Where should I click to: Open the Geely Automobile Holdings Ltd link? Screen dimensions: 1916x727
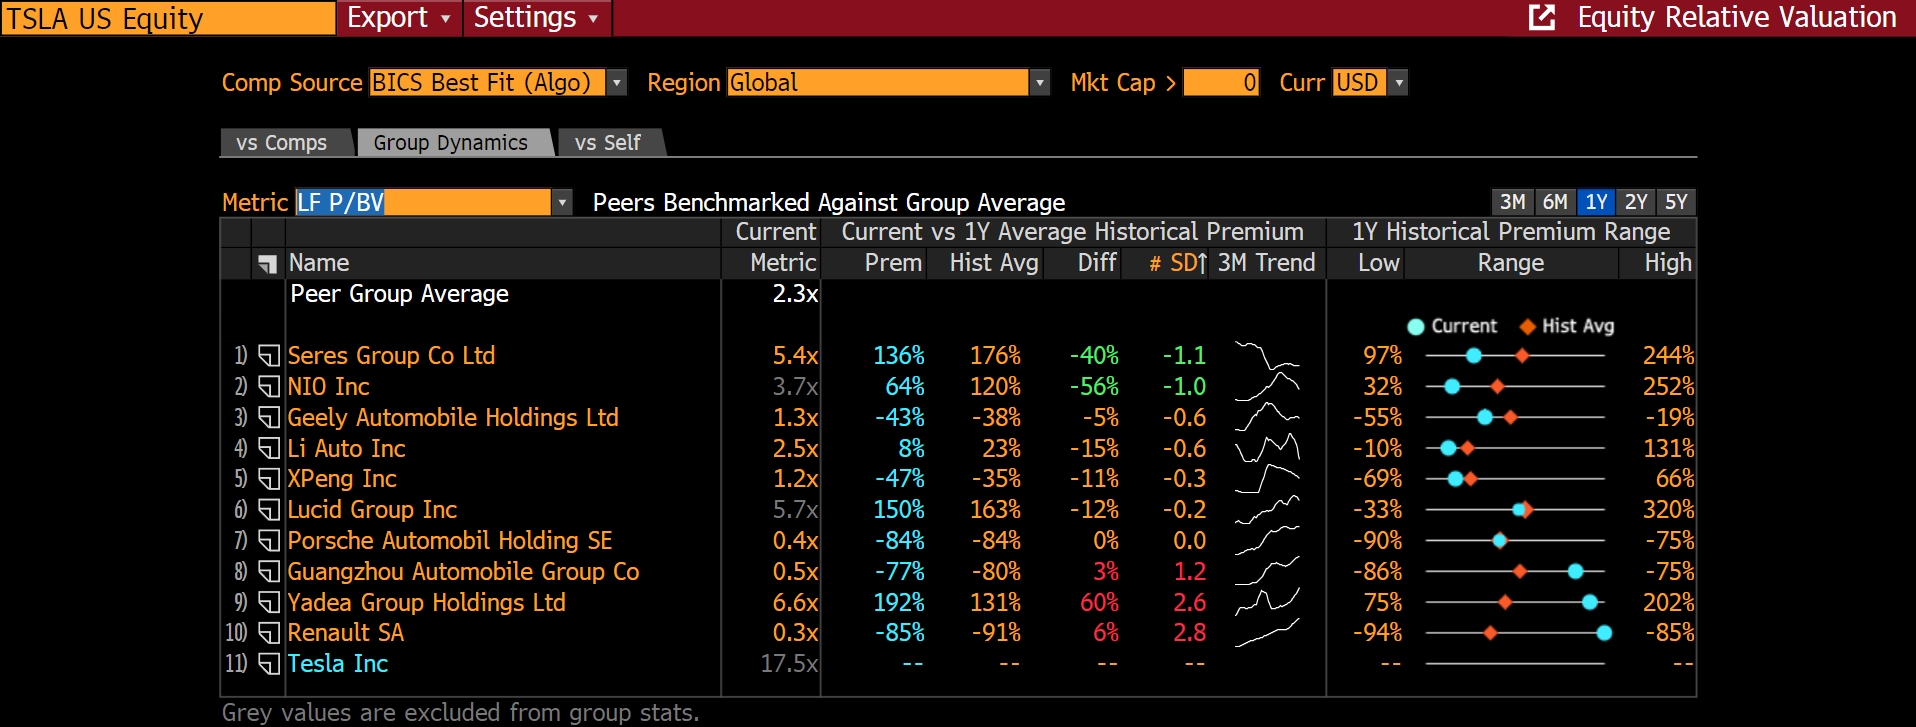click(453, 418)
